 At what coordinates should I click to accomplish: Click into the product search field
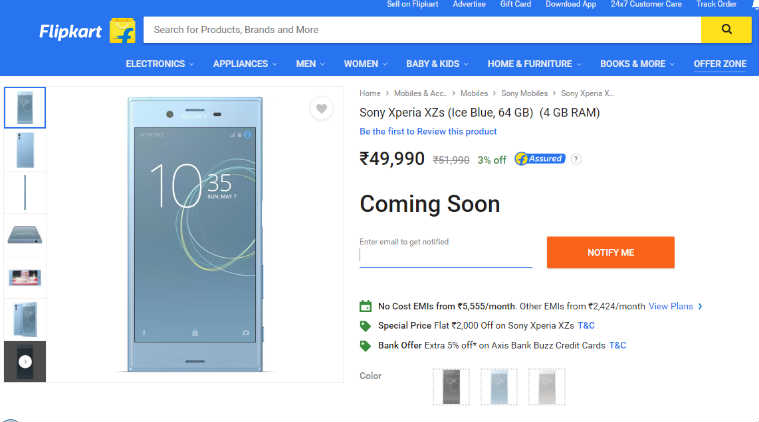422,30
